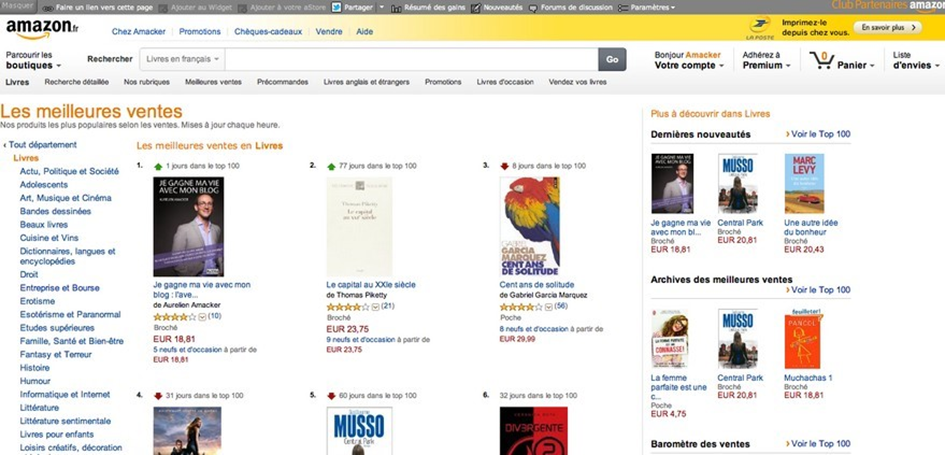Image resolution: width=945 pixels, height=455 pixels.
Task: Expand the Votre compte menu
Action: click(x=689, y=65)
